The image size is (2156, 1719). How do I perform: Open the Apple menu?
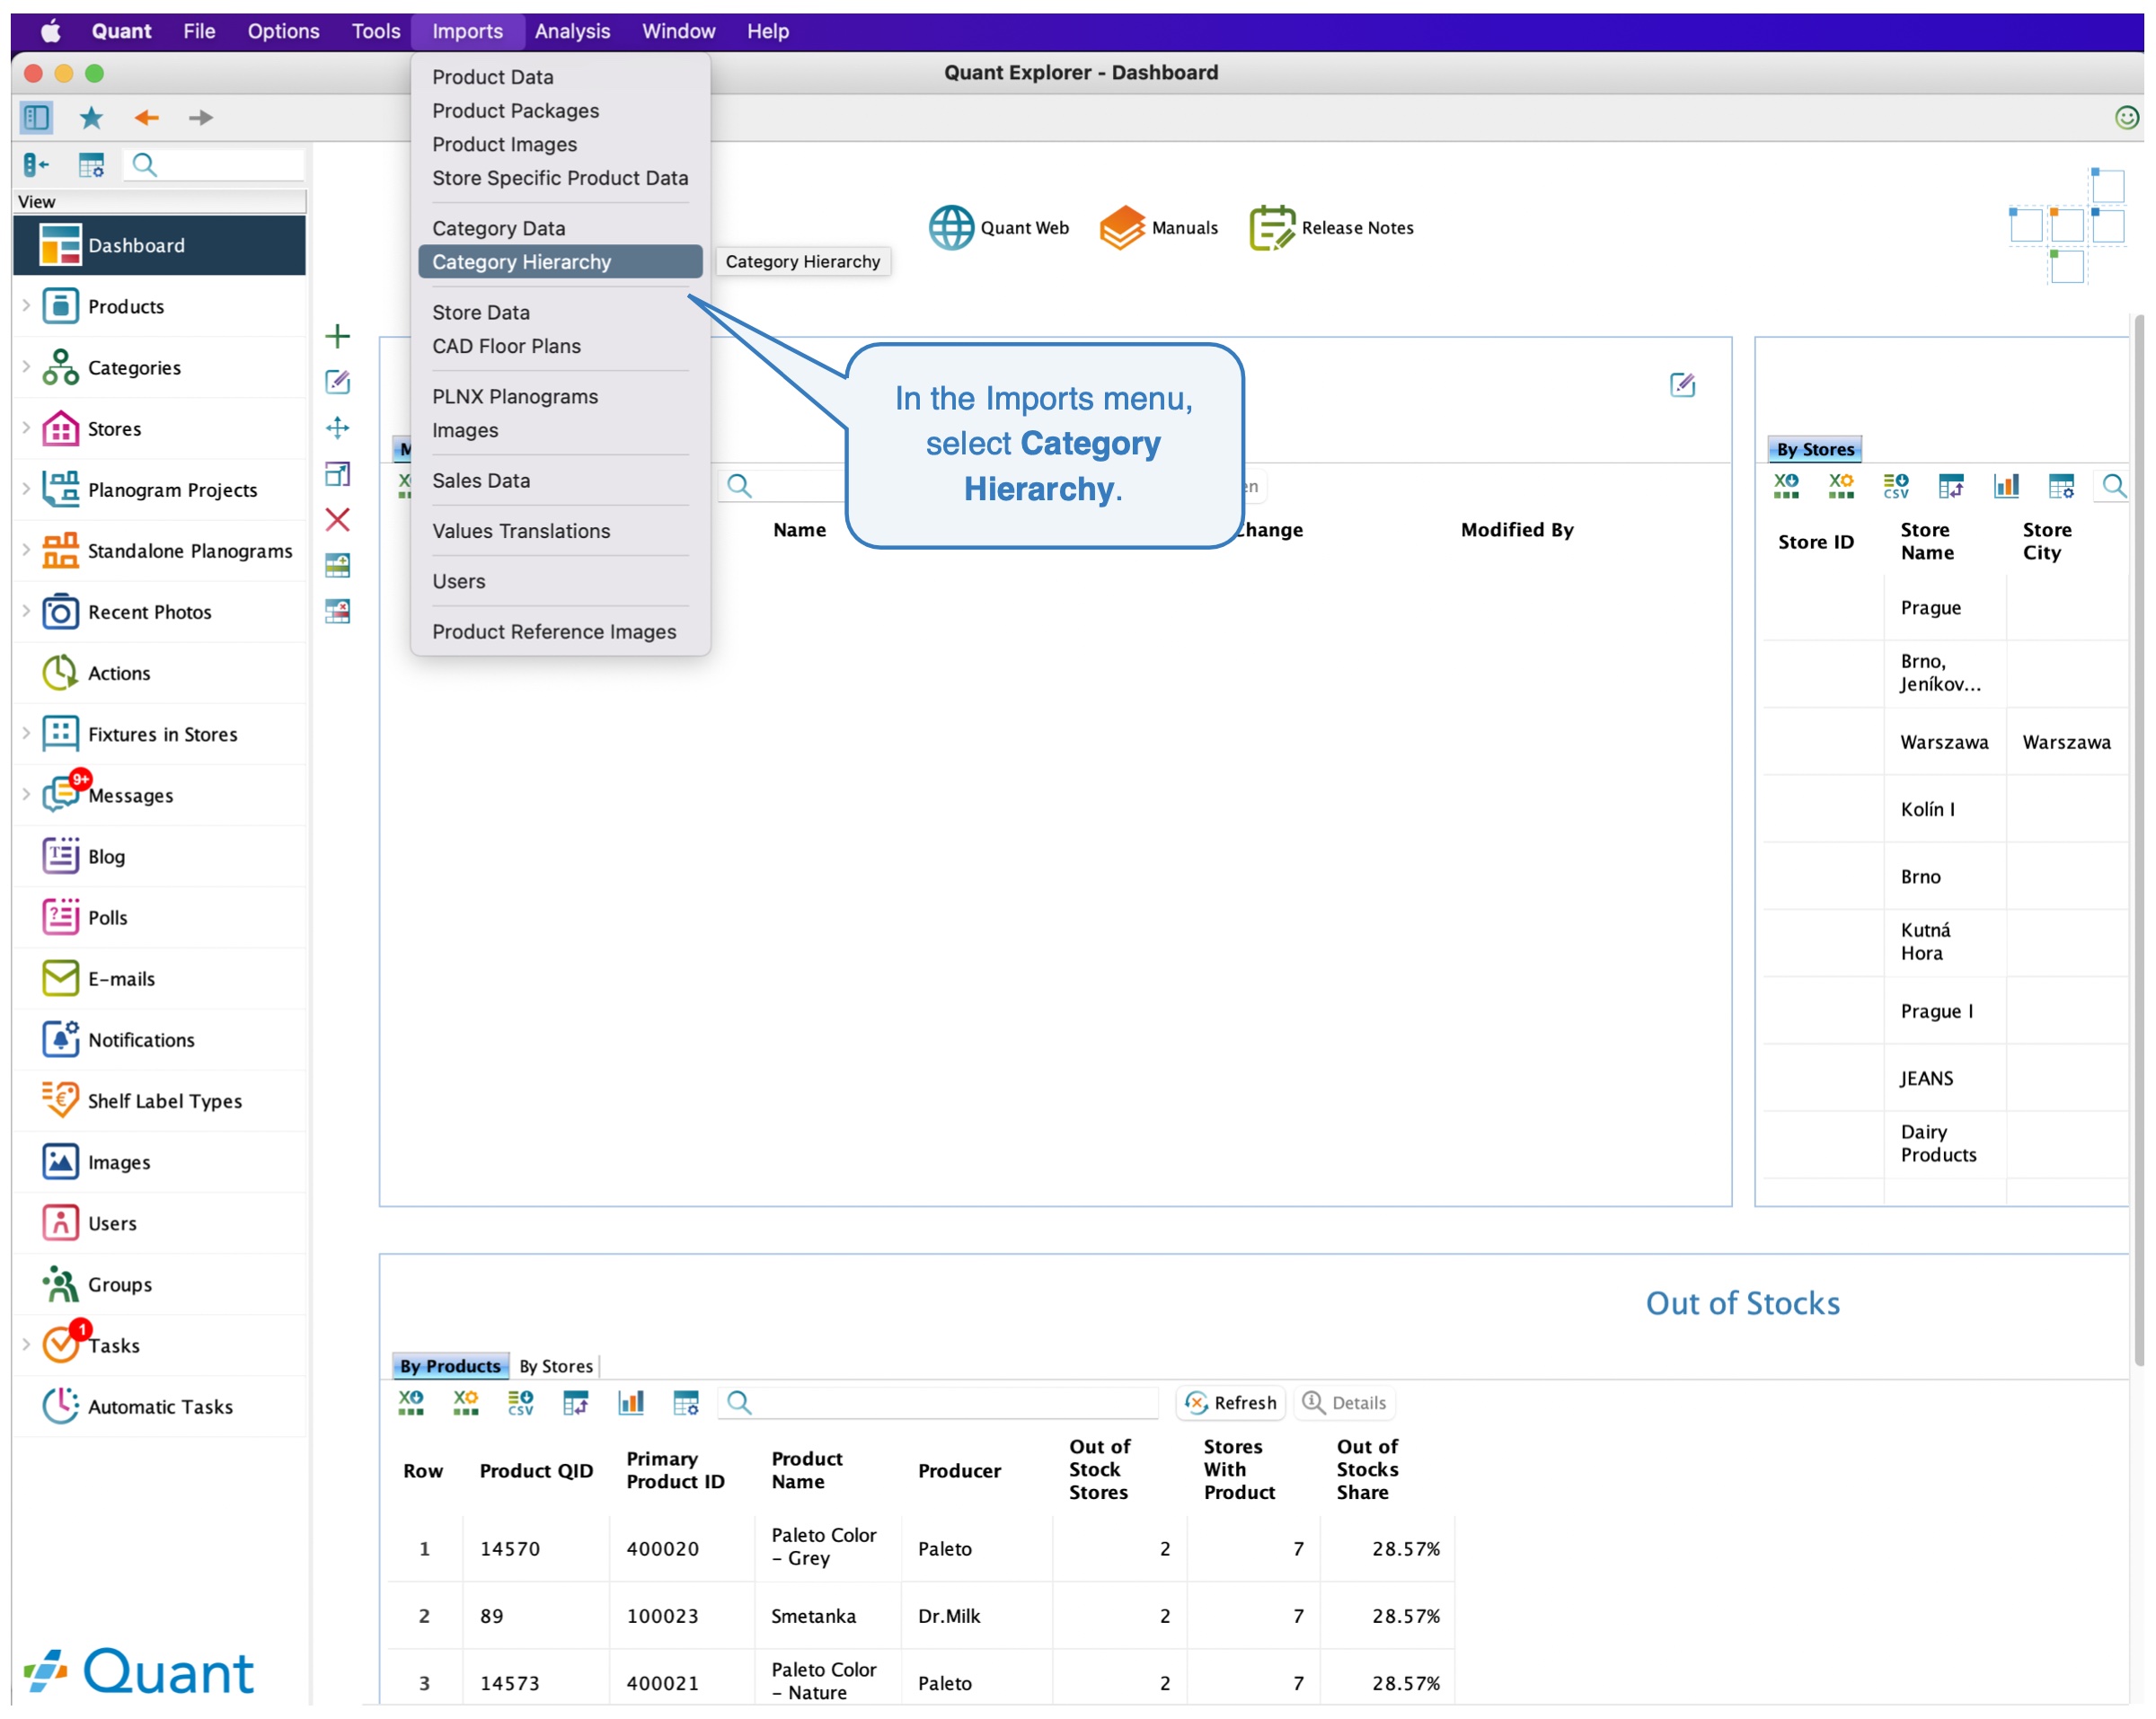[x=50, y=31]
